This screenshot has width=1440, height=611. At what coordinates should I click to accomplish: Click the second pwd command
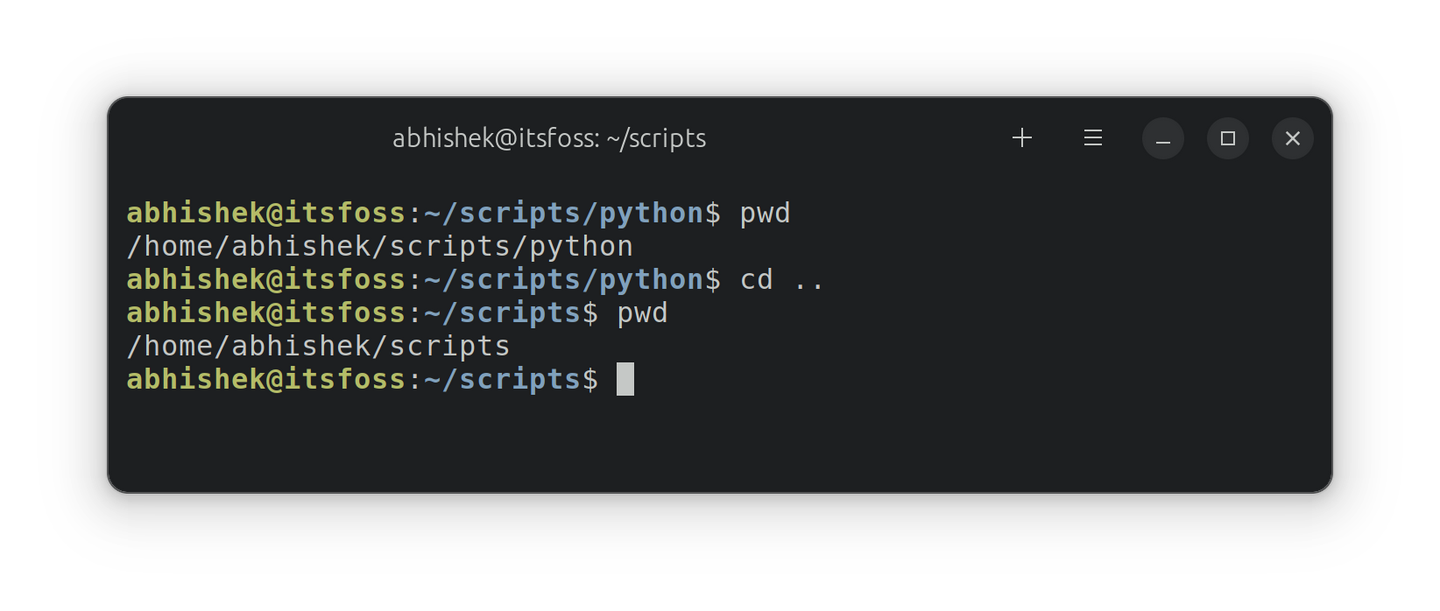tap(642, 313)
